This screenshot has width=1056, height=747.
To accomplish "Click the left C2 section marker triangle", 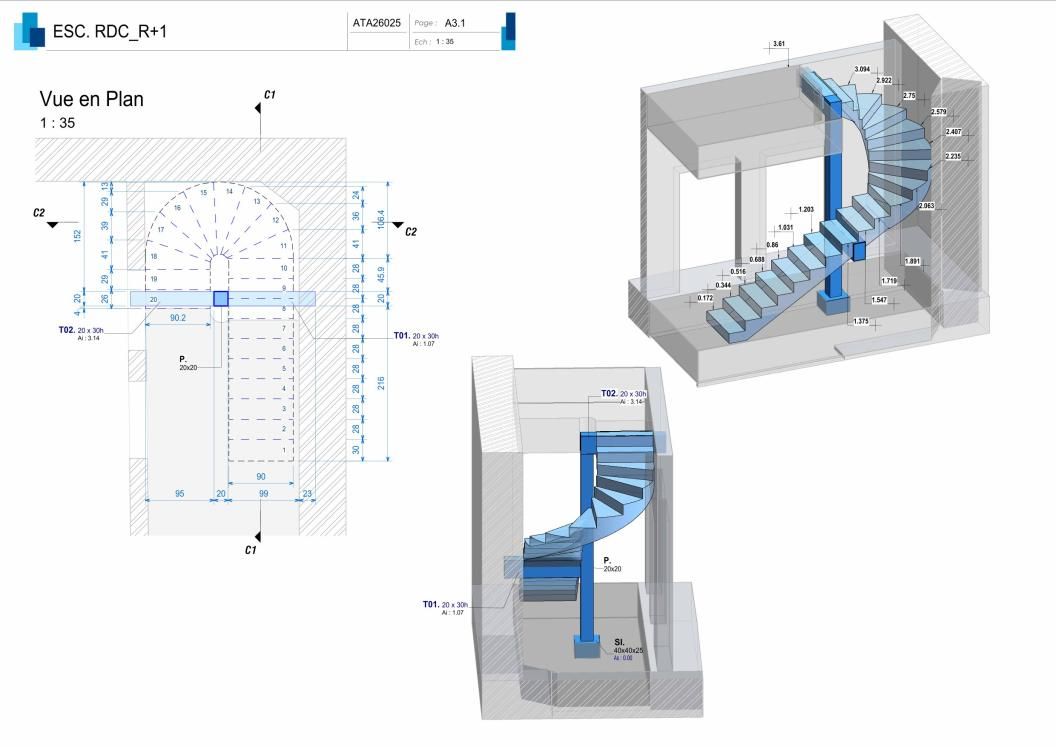I will [x=53, y=225].
